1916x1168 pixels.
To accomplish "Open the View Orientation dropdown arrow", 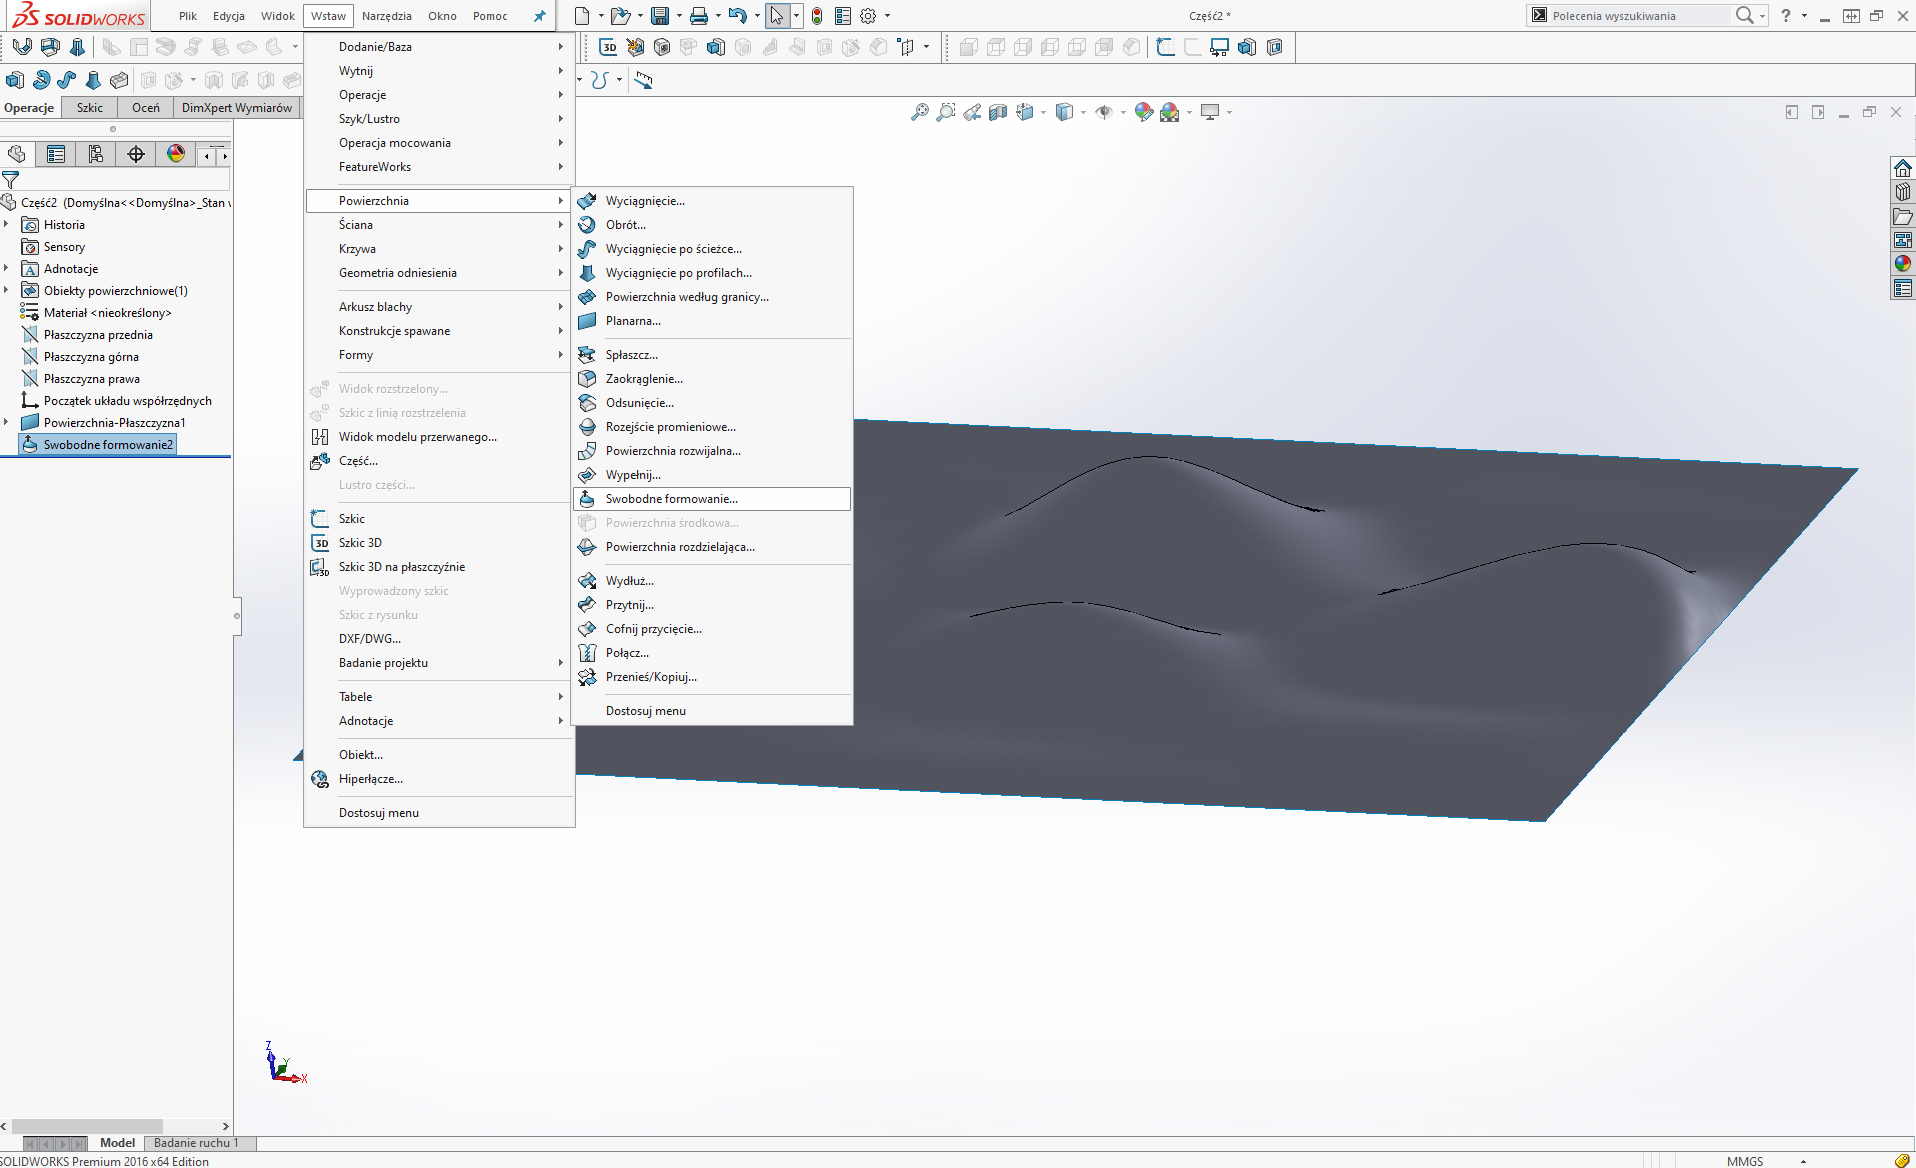I will [1043, 113].
